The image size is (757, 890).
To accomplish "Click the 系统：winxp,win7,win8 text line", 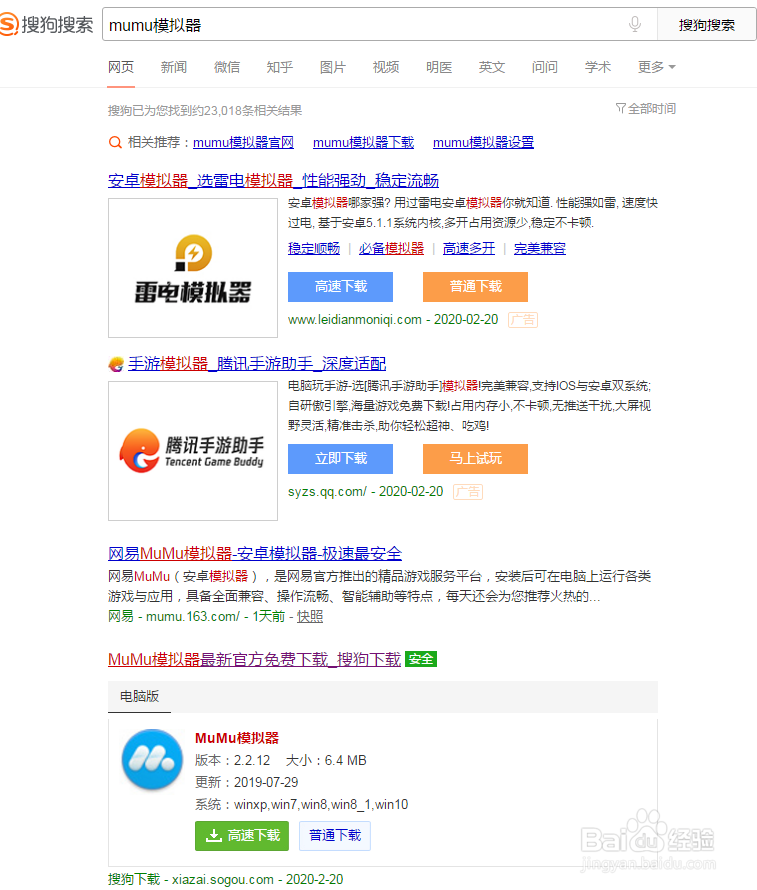I will pyautogui.click(x=301, y=805).
